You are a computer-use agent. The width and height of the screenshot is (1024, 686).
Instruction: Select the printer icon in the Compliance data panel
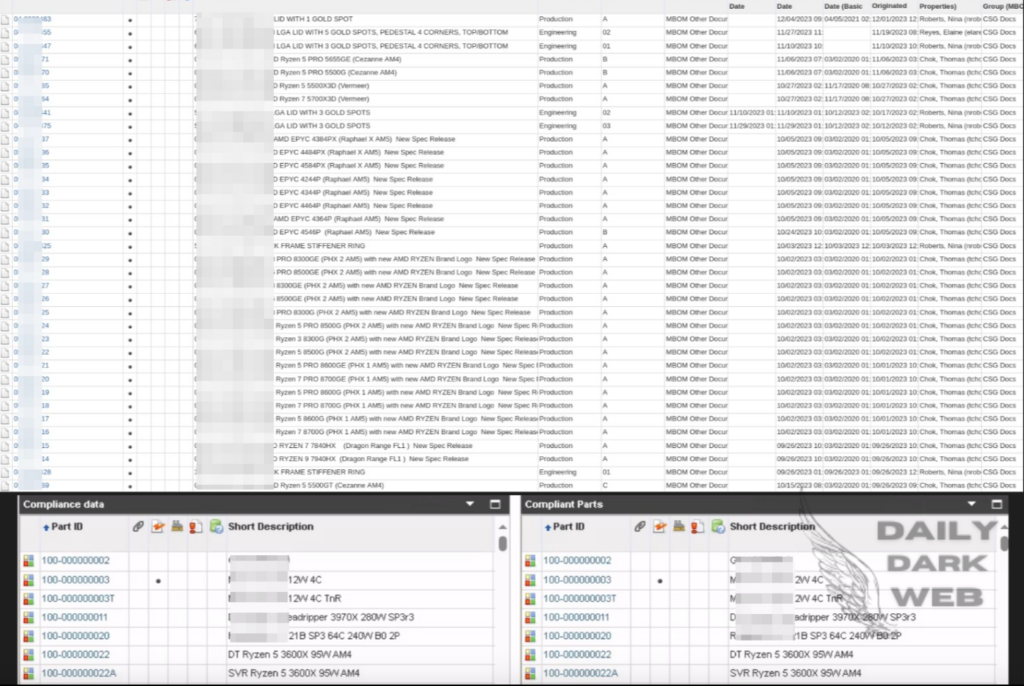pos(175,526)
